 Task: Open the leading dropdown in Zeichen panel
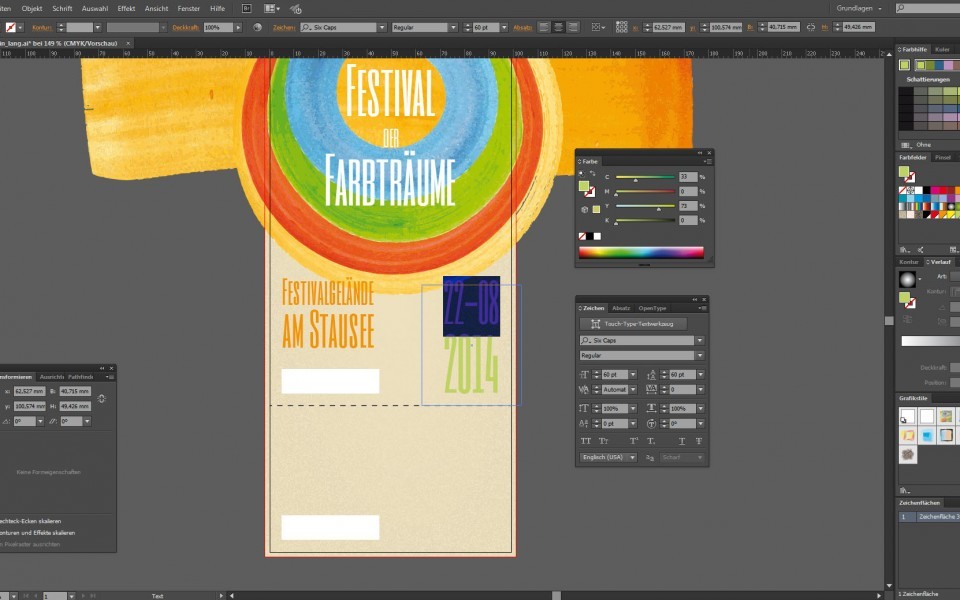(x=700, y=375)
